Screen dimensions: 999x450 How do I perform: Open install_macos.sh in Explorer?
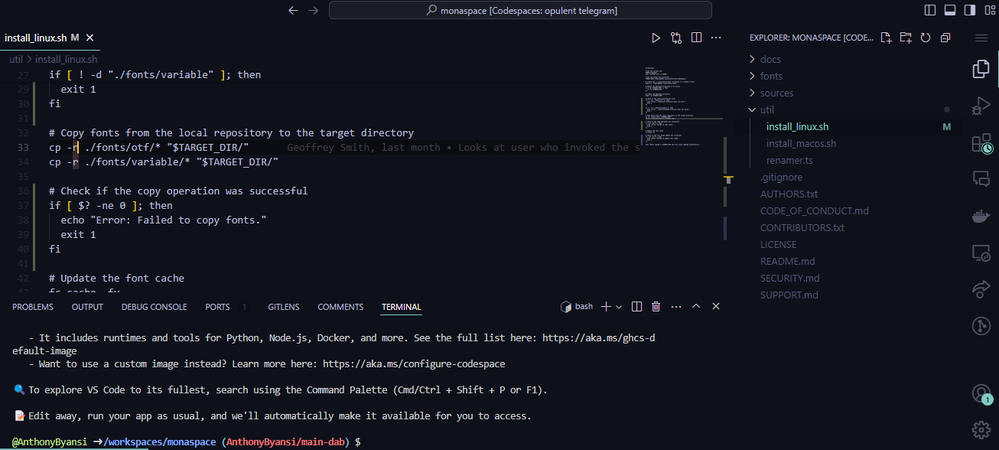pos(801,143)
